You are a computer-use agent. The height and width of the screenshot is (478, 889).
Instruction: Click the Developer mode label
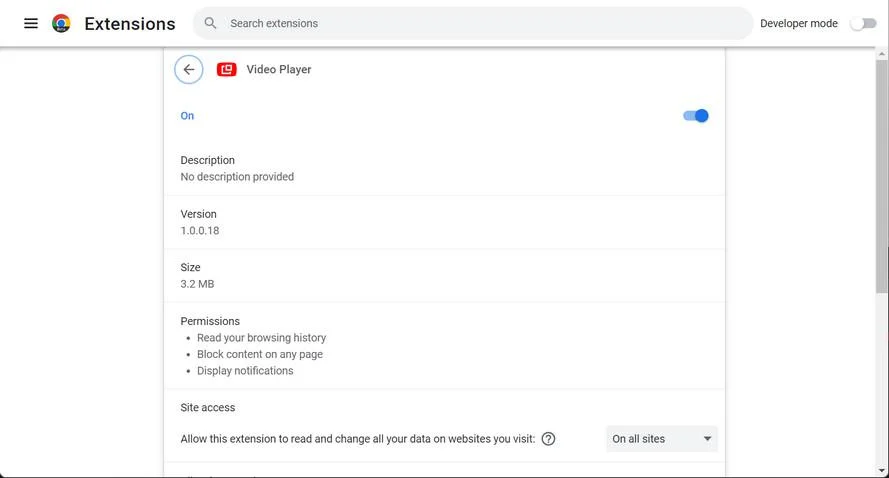click(798, 23)
